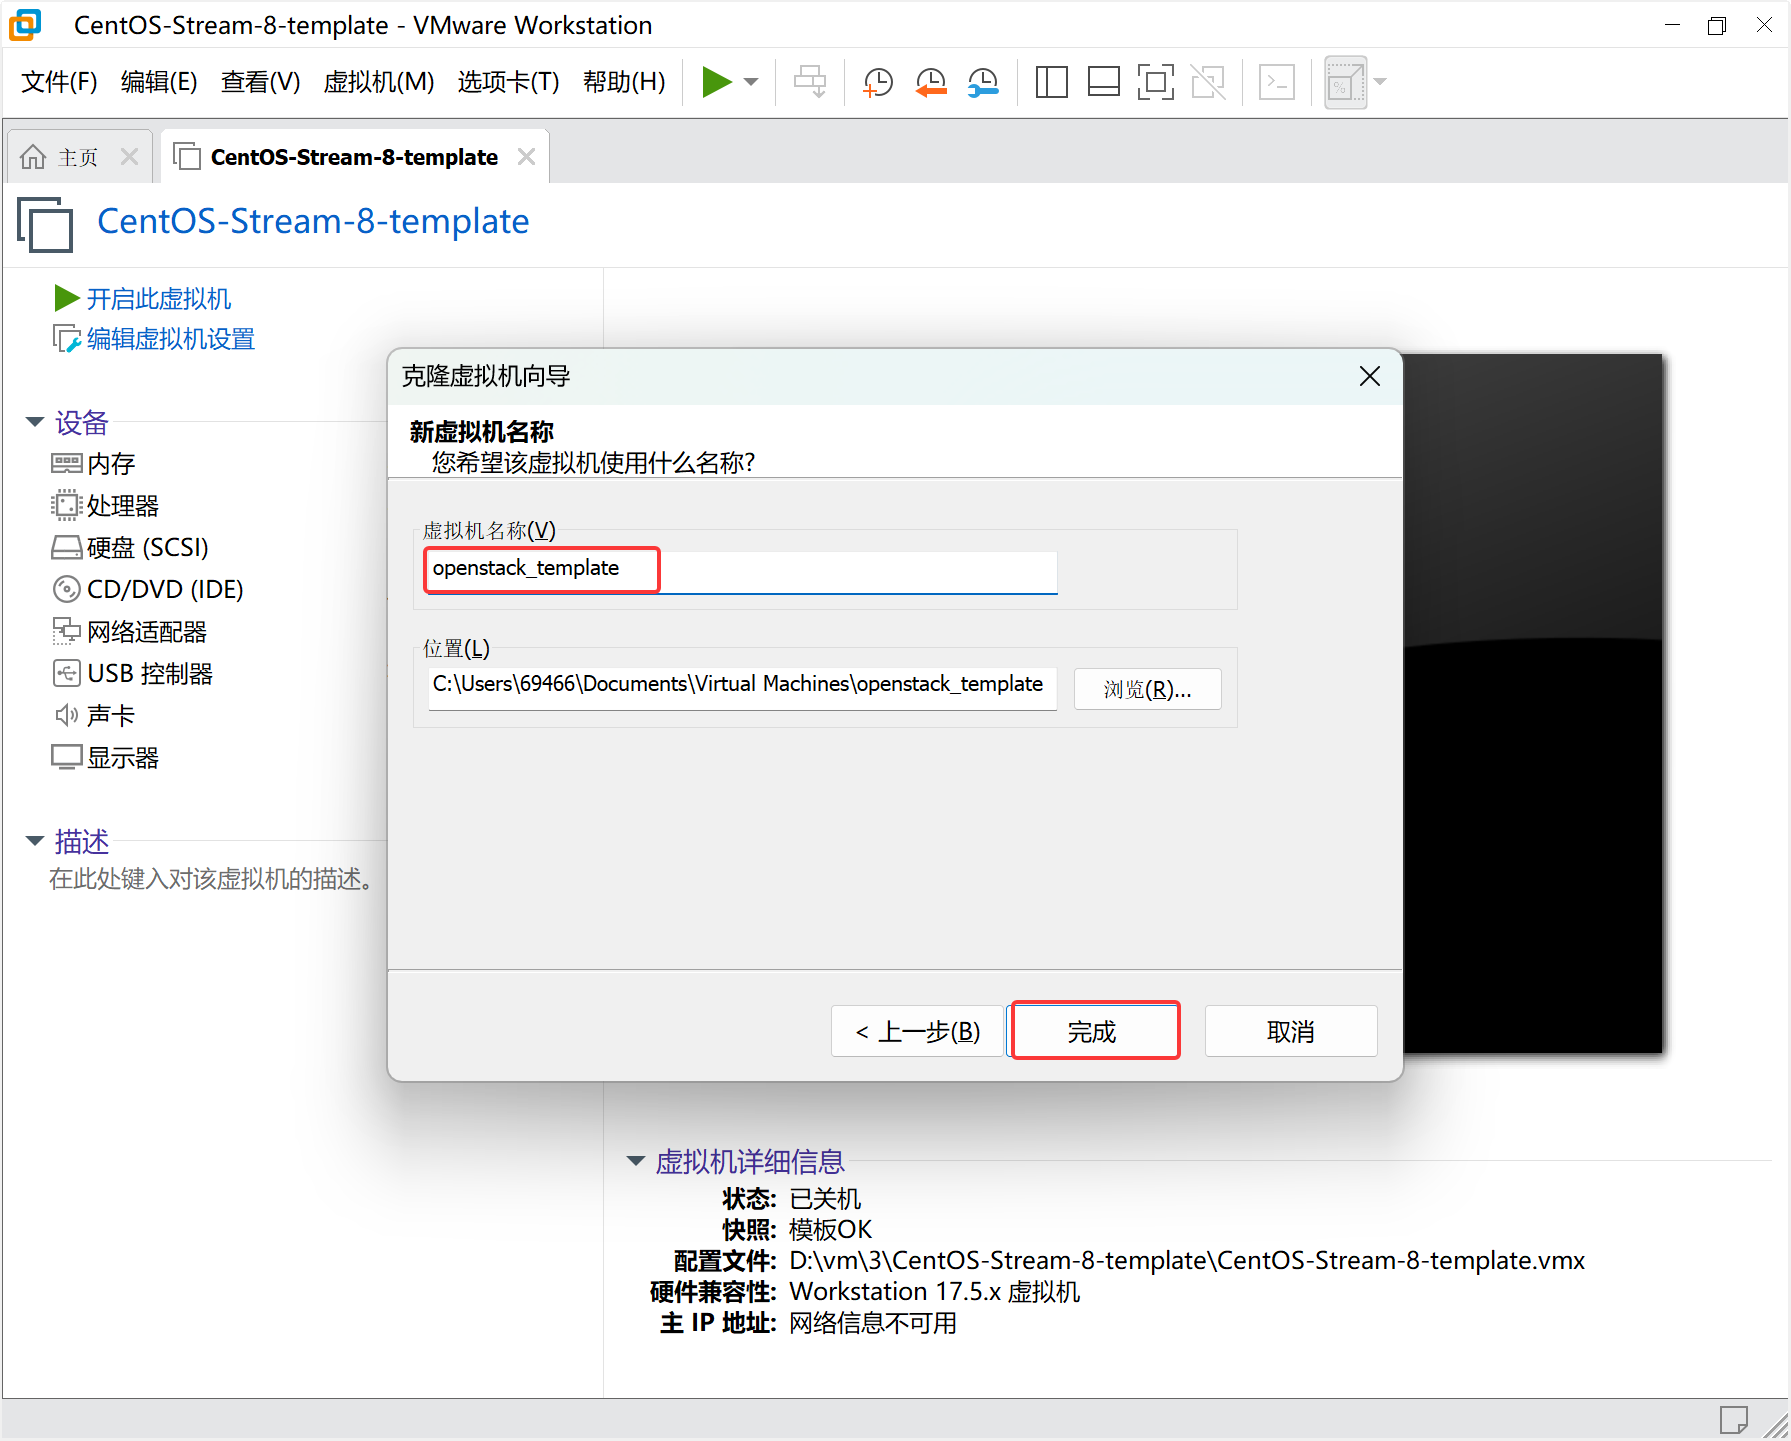
Task: Select the 内存 device row
Action: pos(93,464)
